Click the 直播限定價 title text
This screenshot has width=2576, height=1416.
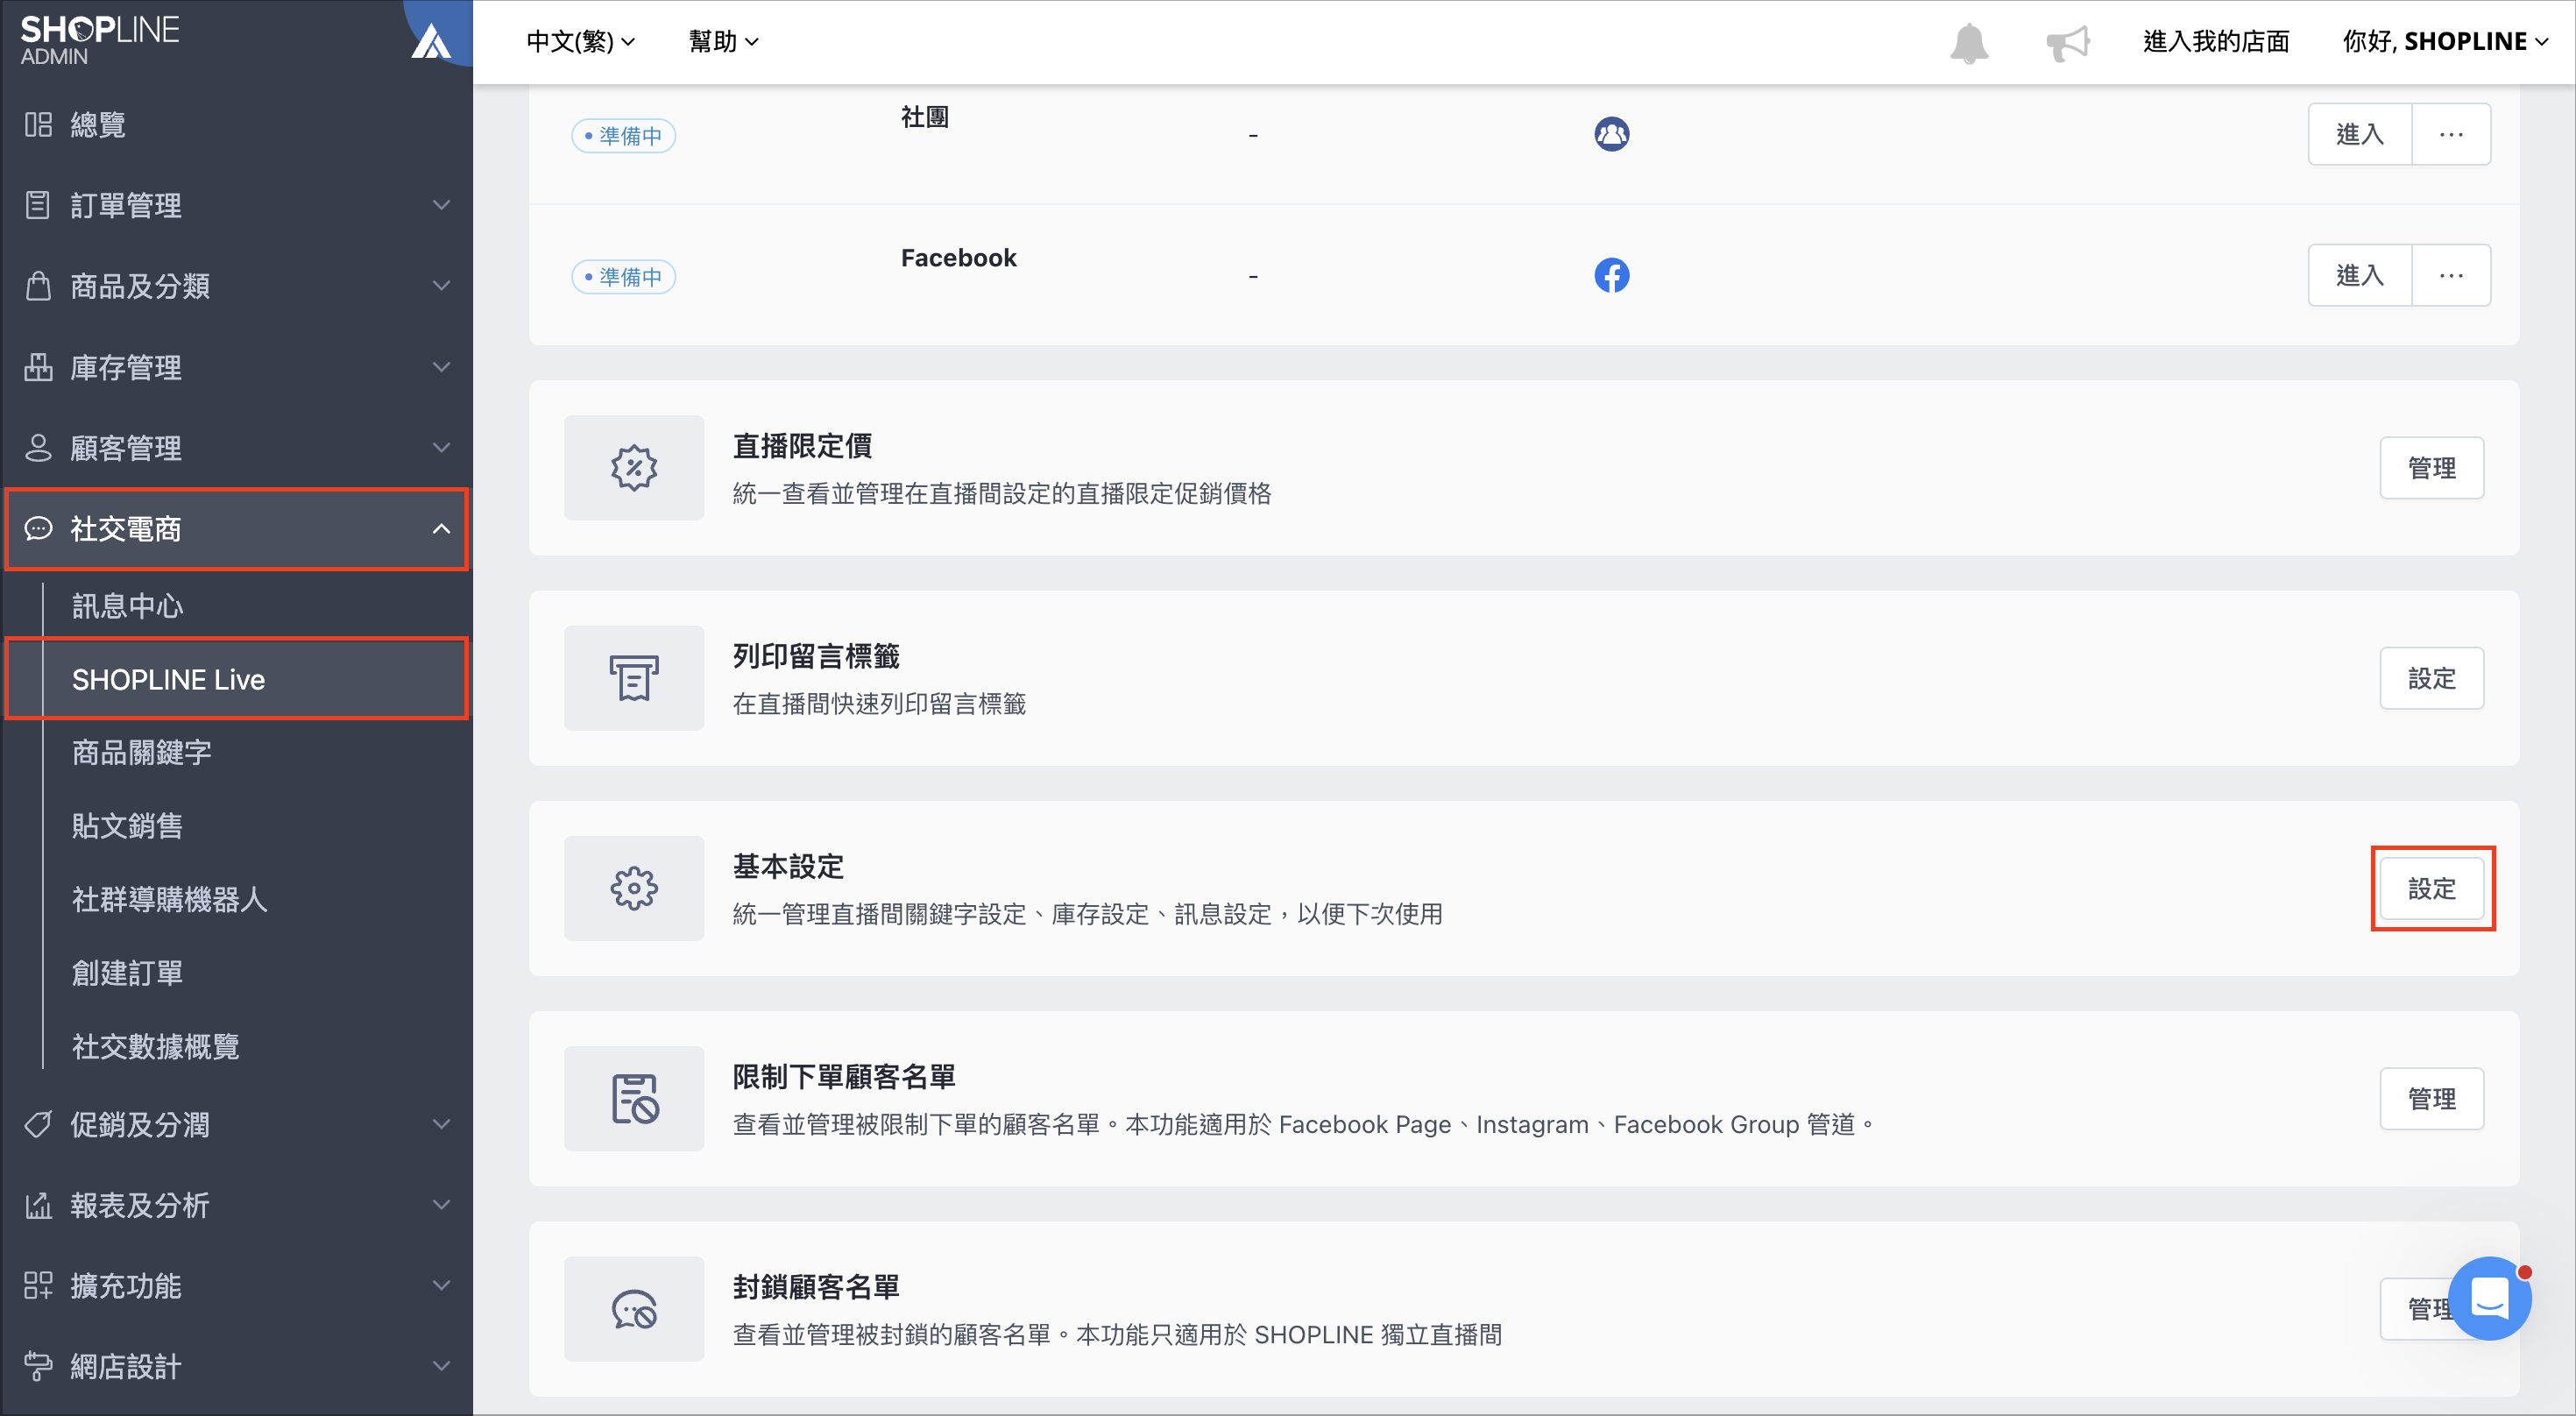pos(802,446)
